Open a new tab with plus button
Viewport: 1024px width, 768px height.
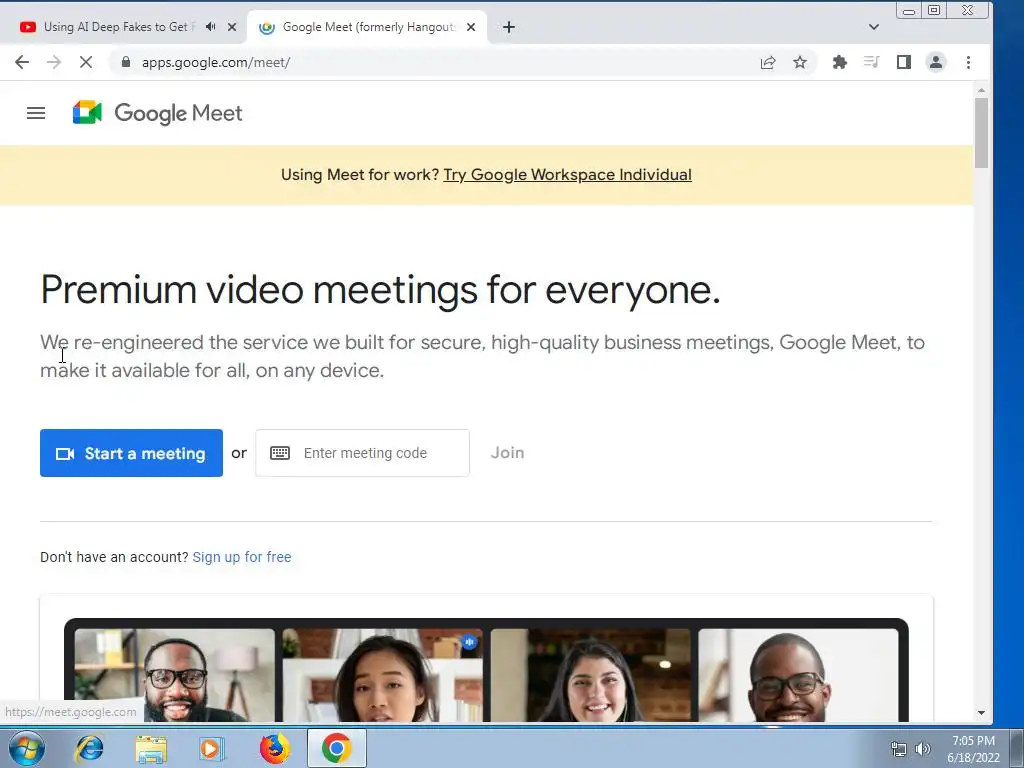point(509,27)
